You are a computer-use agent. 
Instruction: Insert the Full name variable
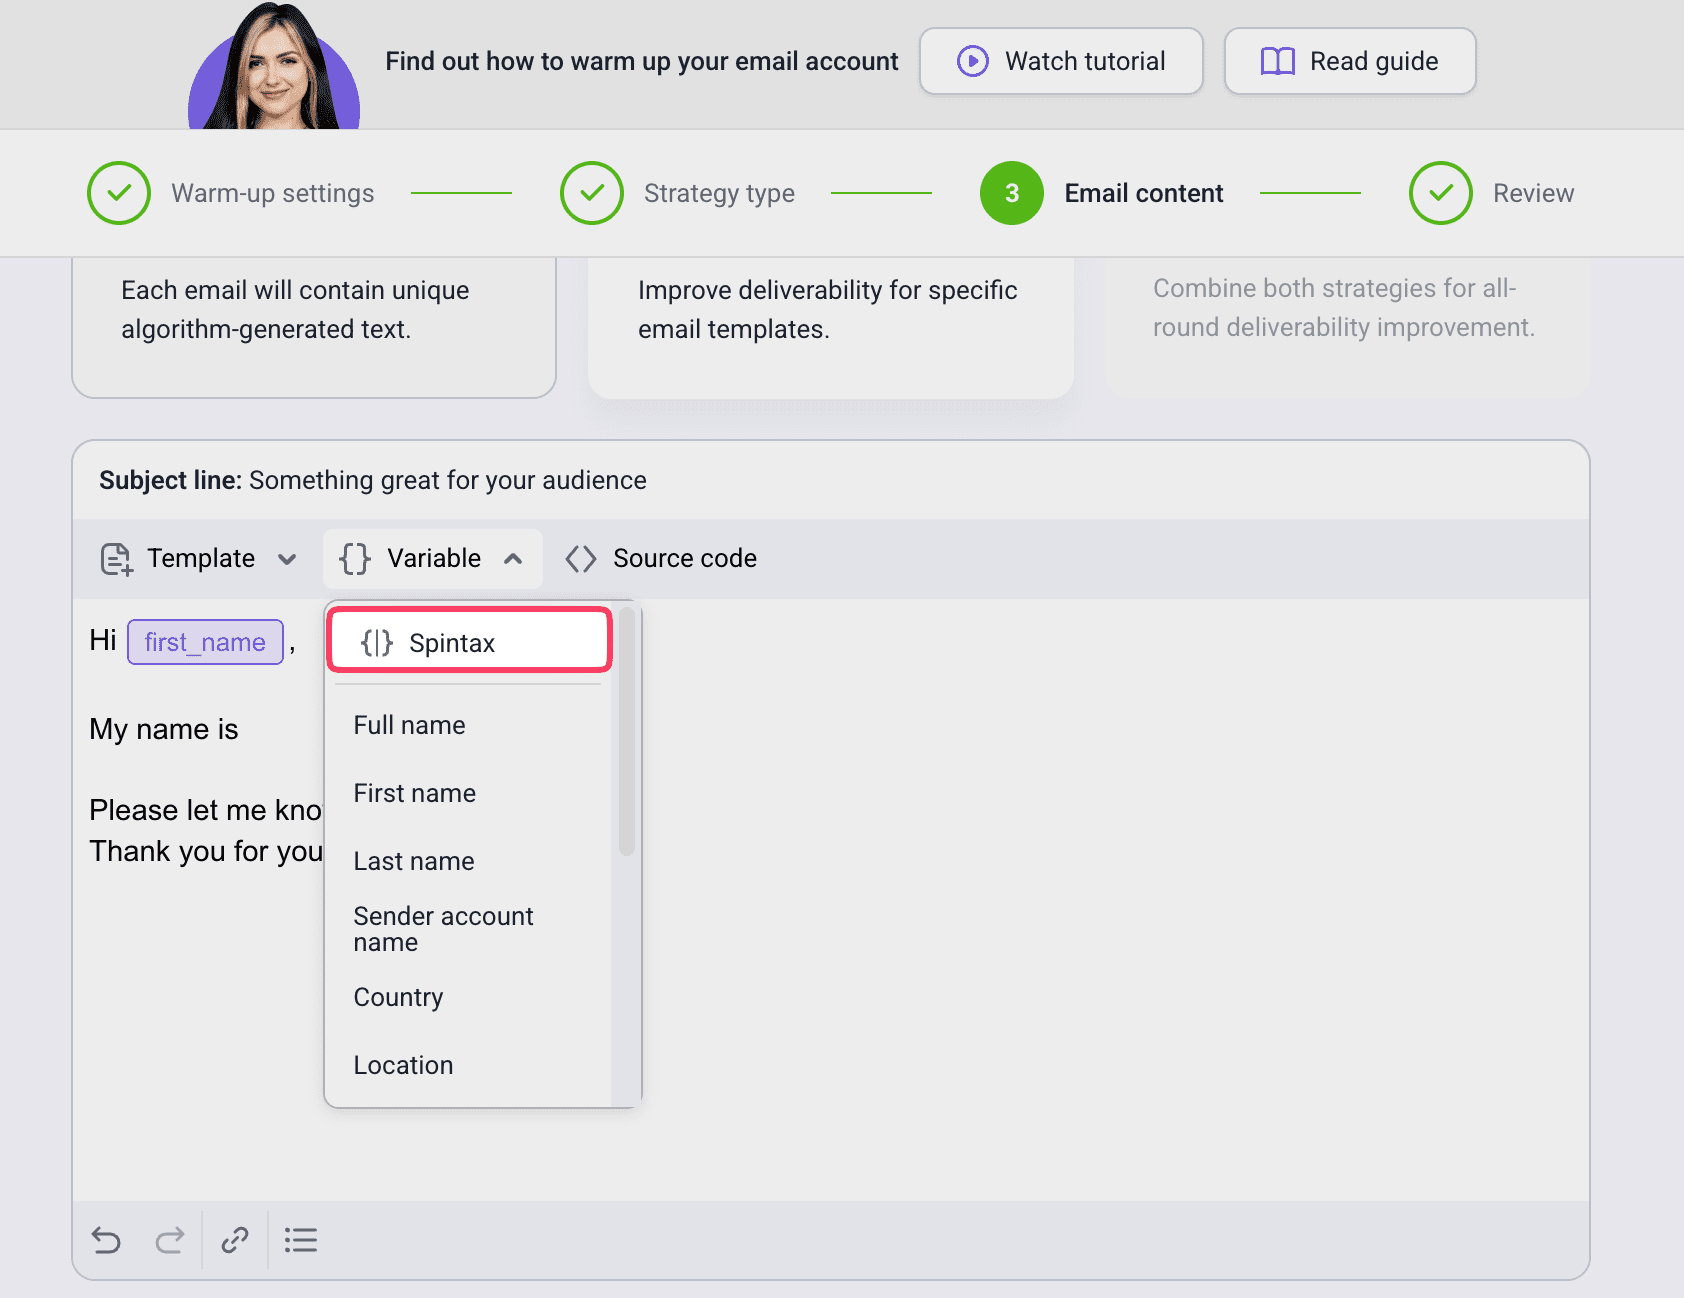click(x=409, y=725)
